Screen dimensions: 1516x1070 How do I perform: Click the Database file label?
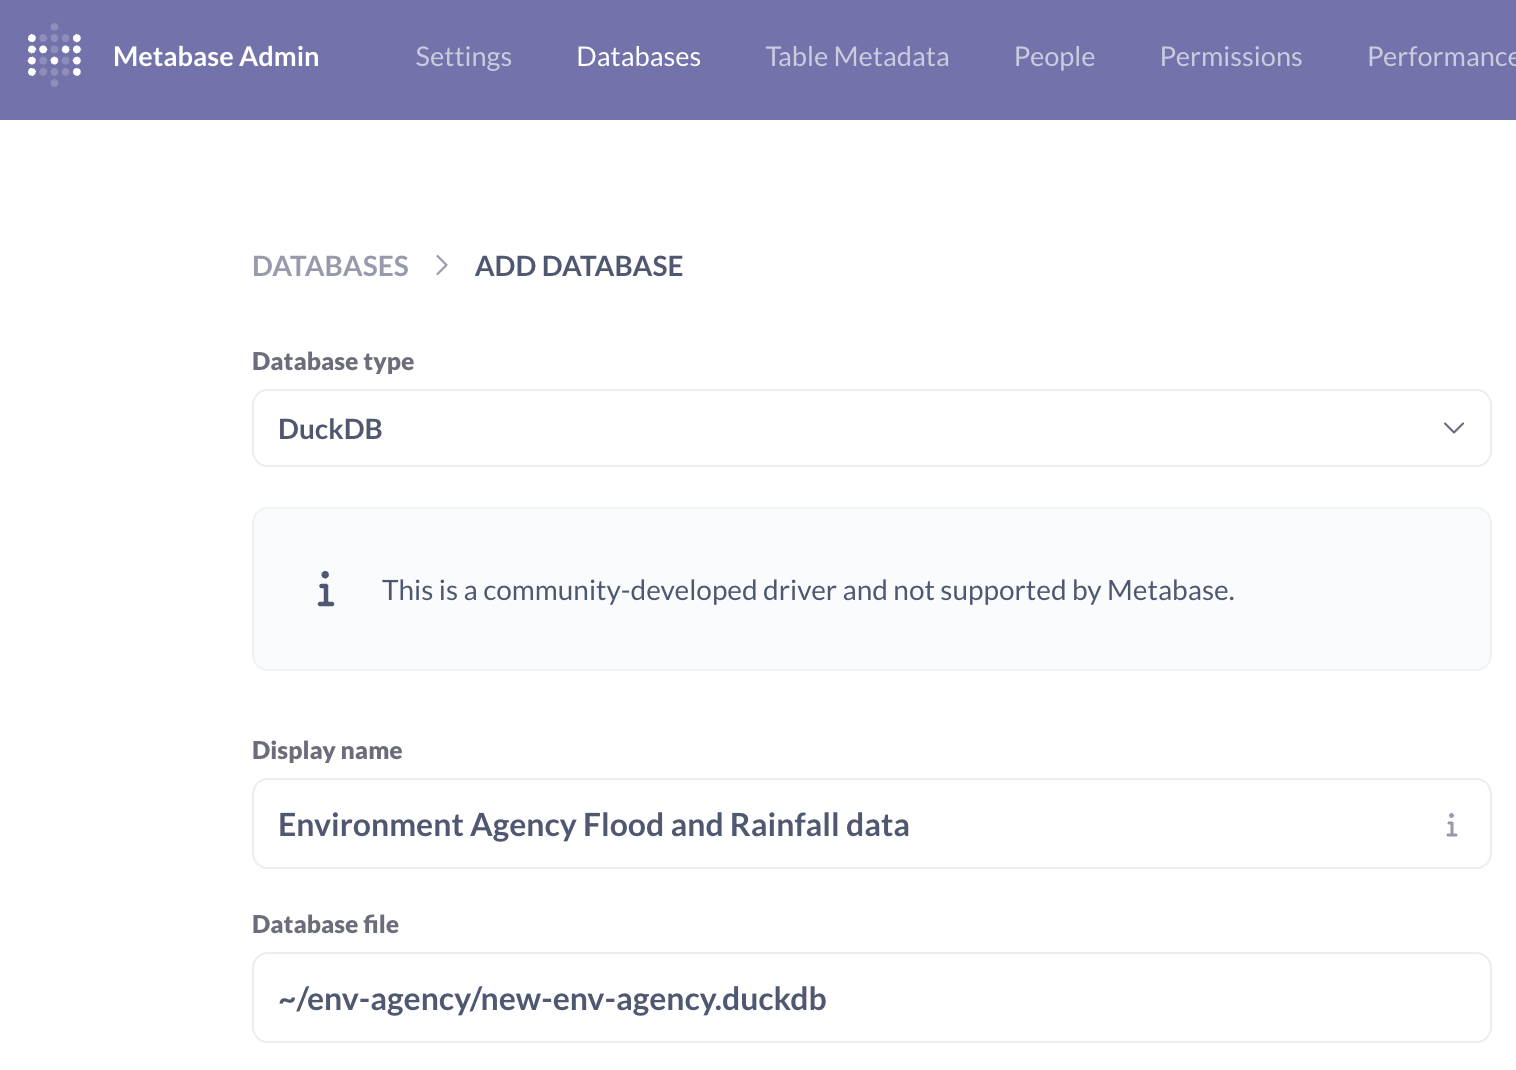coord(325,924)
